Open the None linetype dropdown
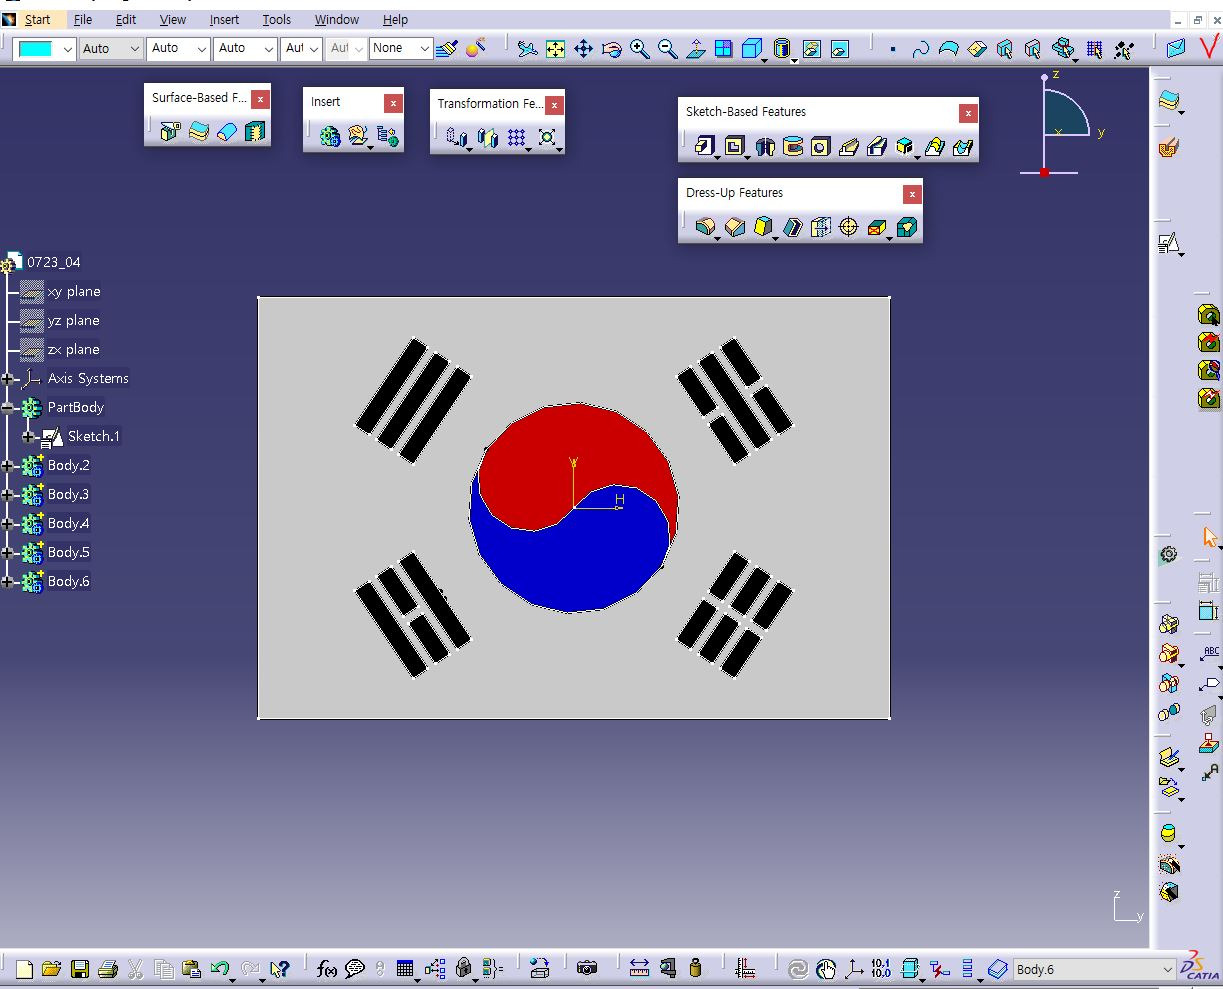The width and height of the screenshot is (1223, 989). (424, 47)
